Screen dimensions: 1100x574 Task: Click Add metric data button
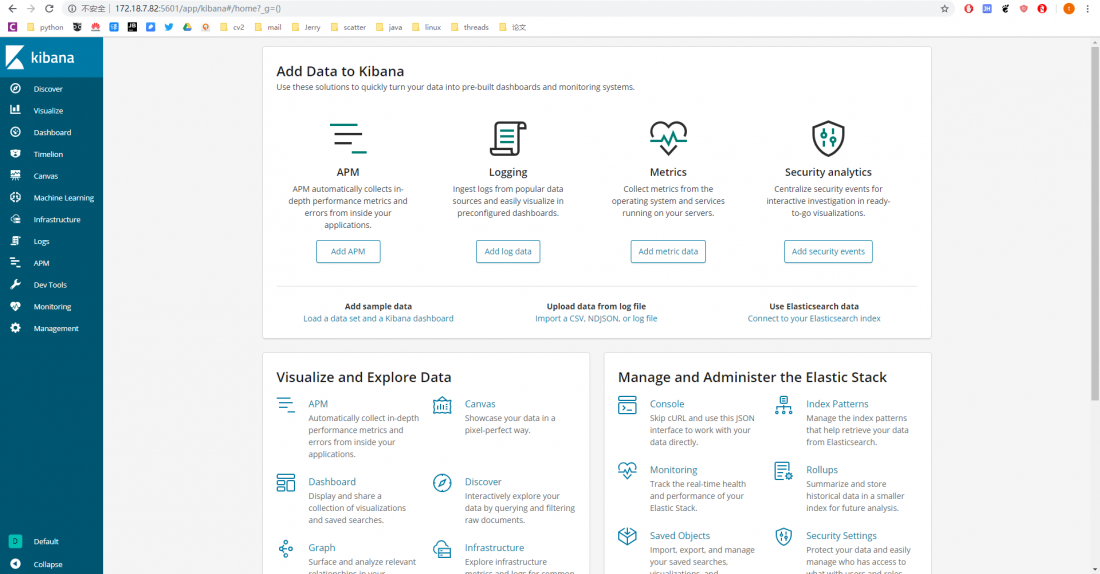668,251
